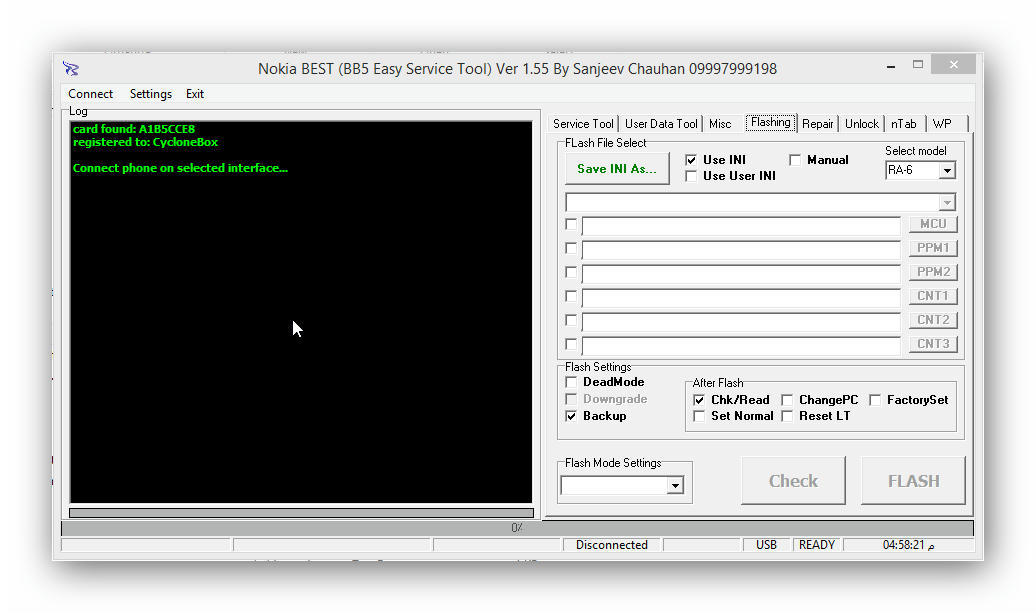Uncheck the Backup checkbox
The height and width of the screenshot is (613, 1036).
[x=571, y=416]
